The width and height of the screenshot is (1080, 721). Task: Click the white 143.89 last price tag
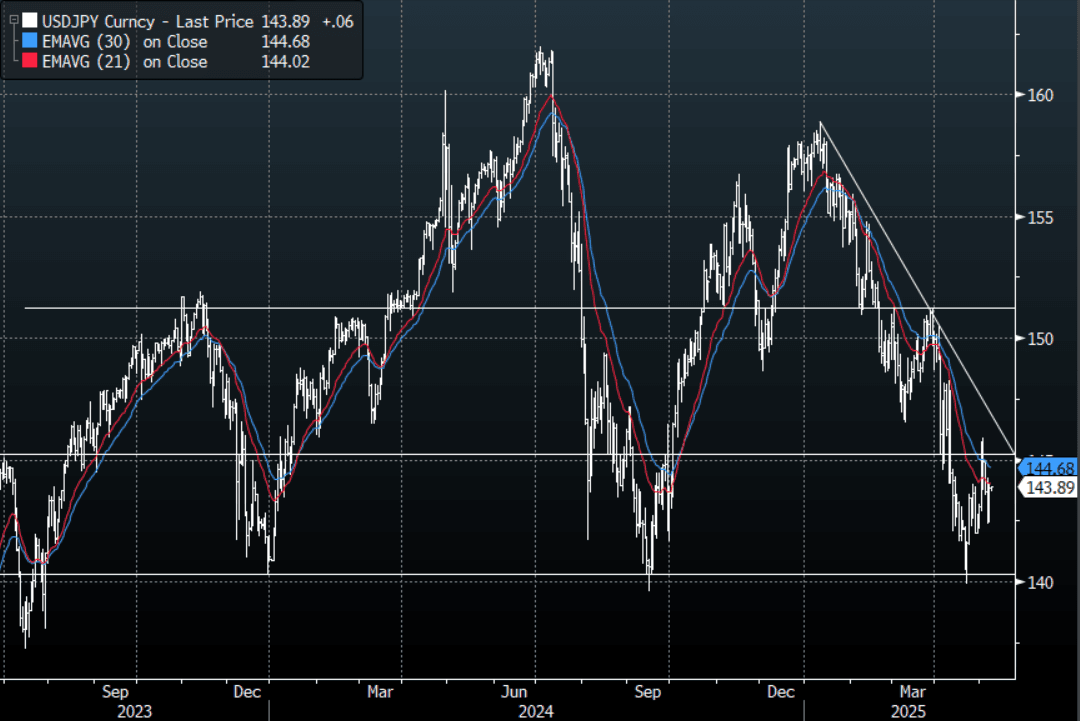(x=1047, y=487)
